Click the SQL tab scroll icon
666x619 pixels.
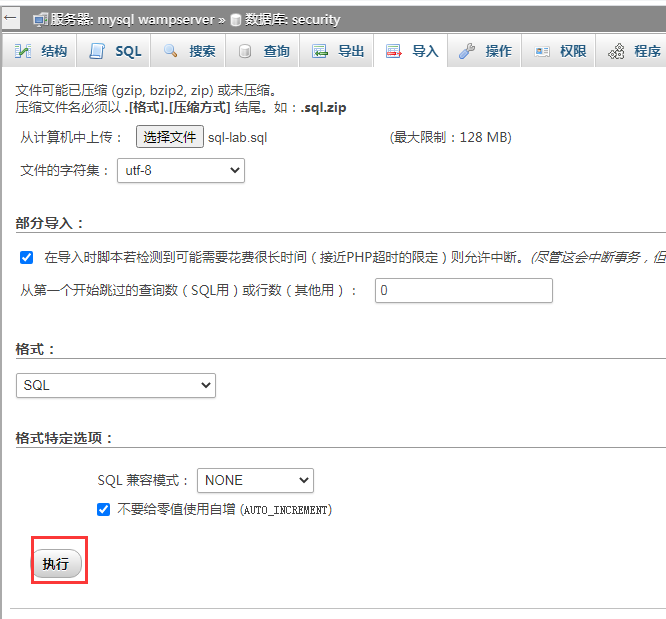(97, 51)
